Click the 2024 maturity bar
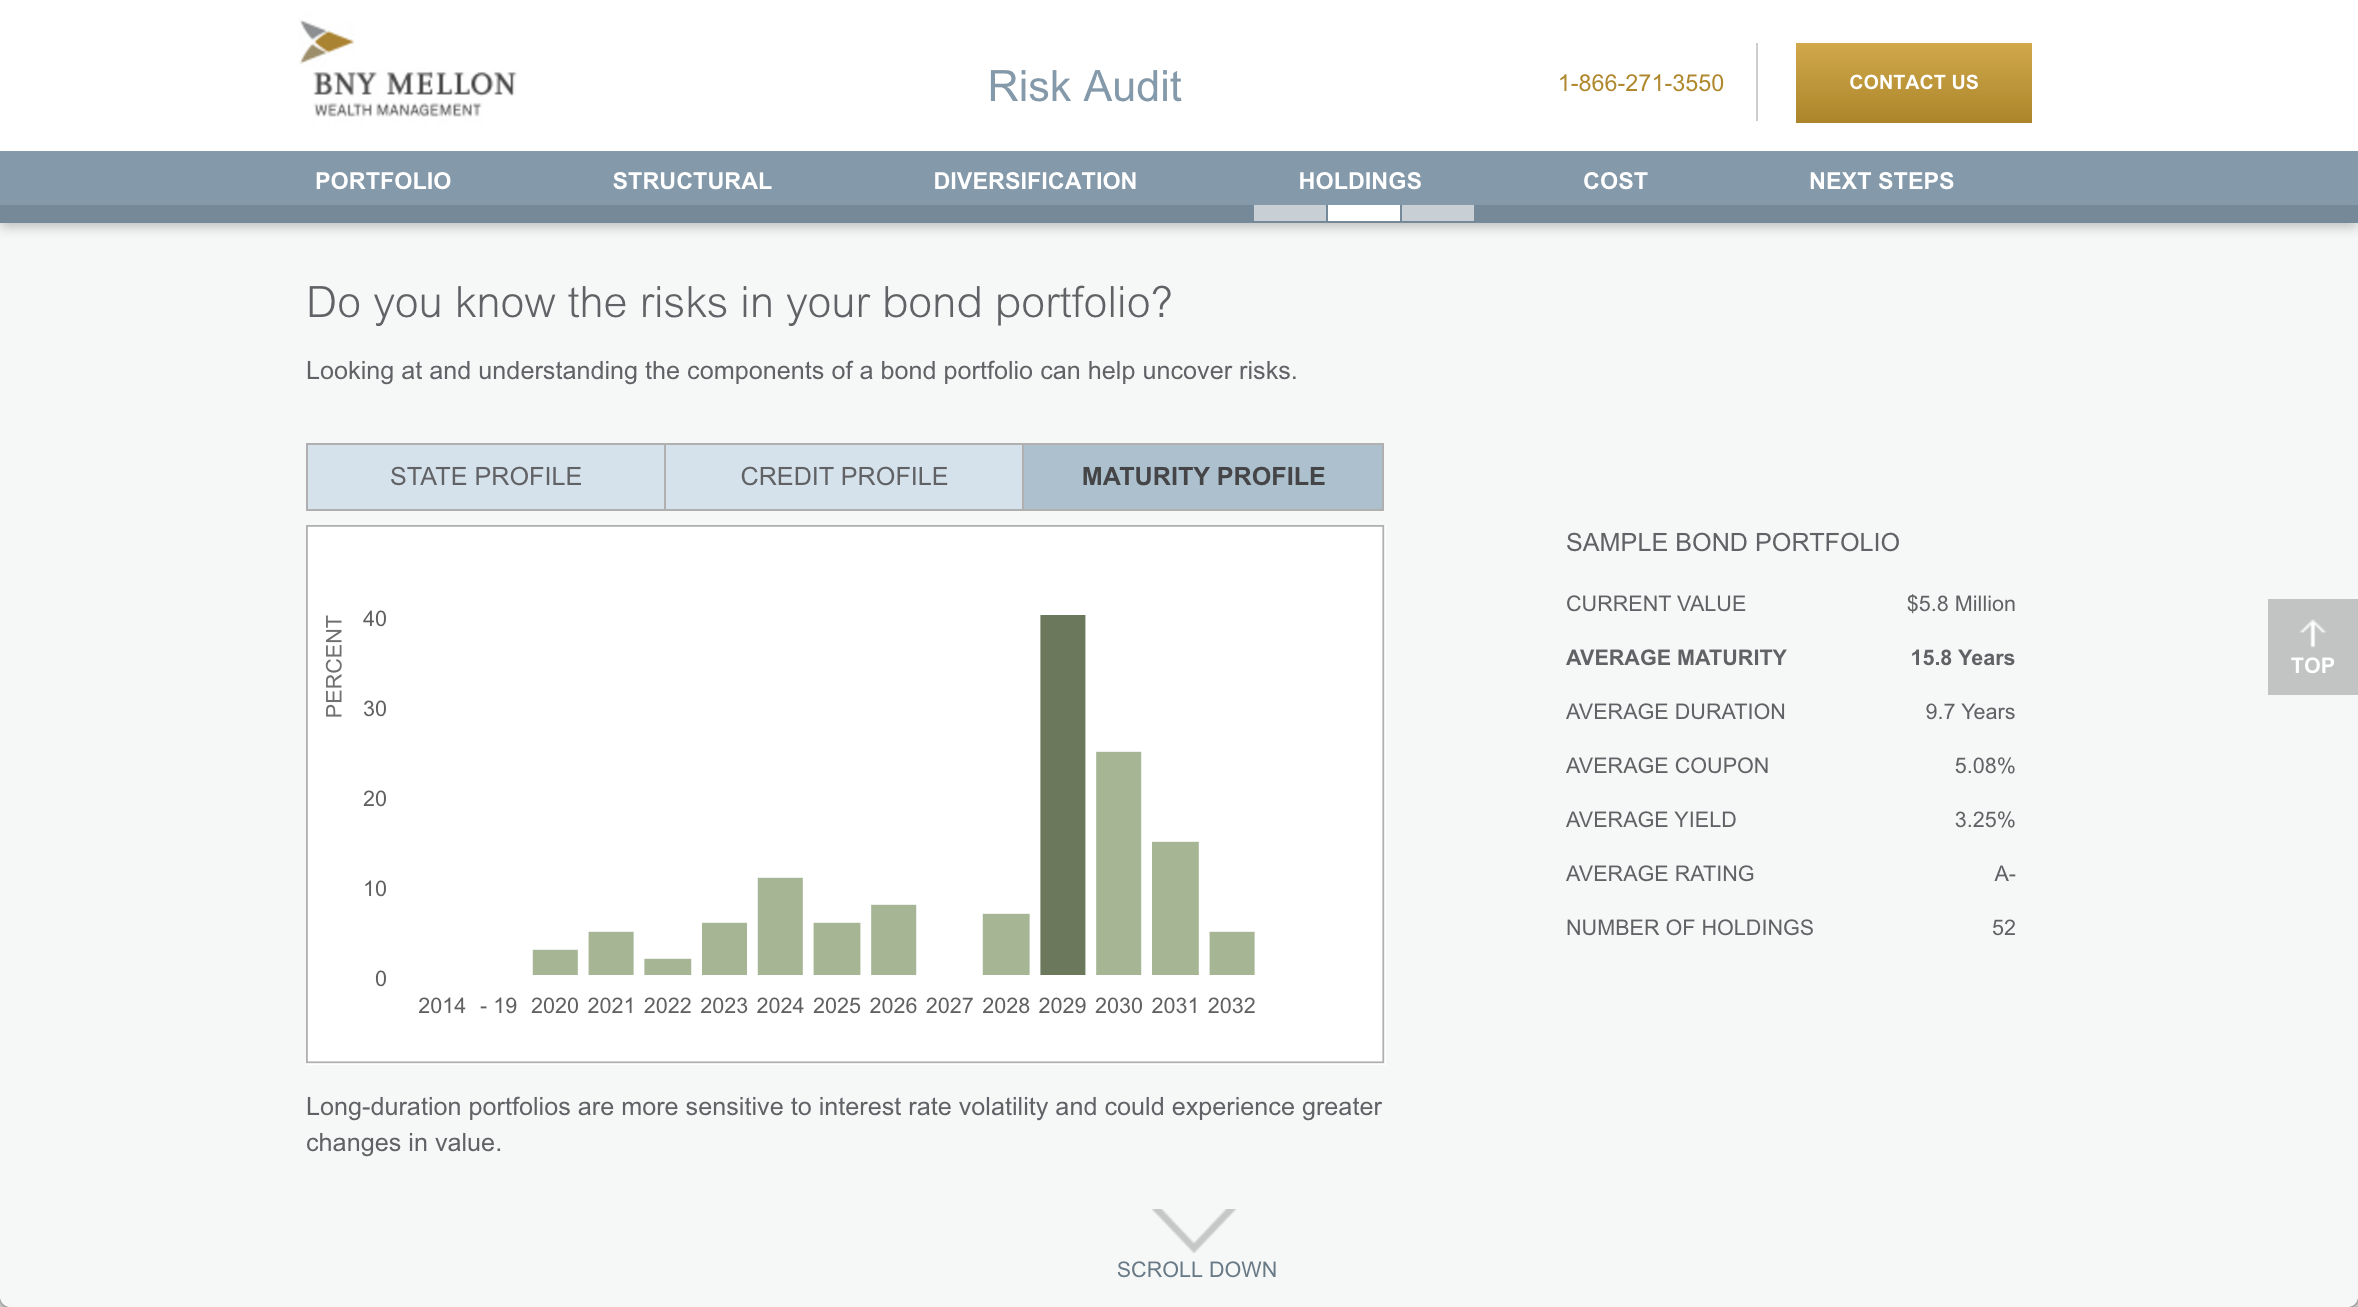 (x=780, y=926)
